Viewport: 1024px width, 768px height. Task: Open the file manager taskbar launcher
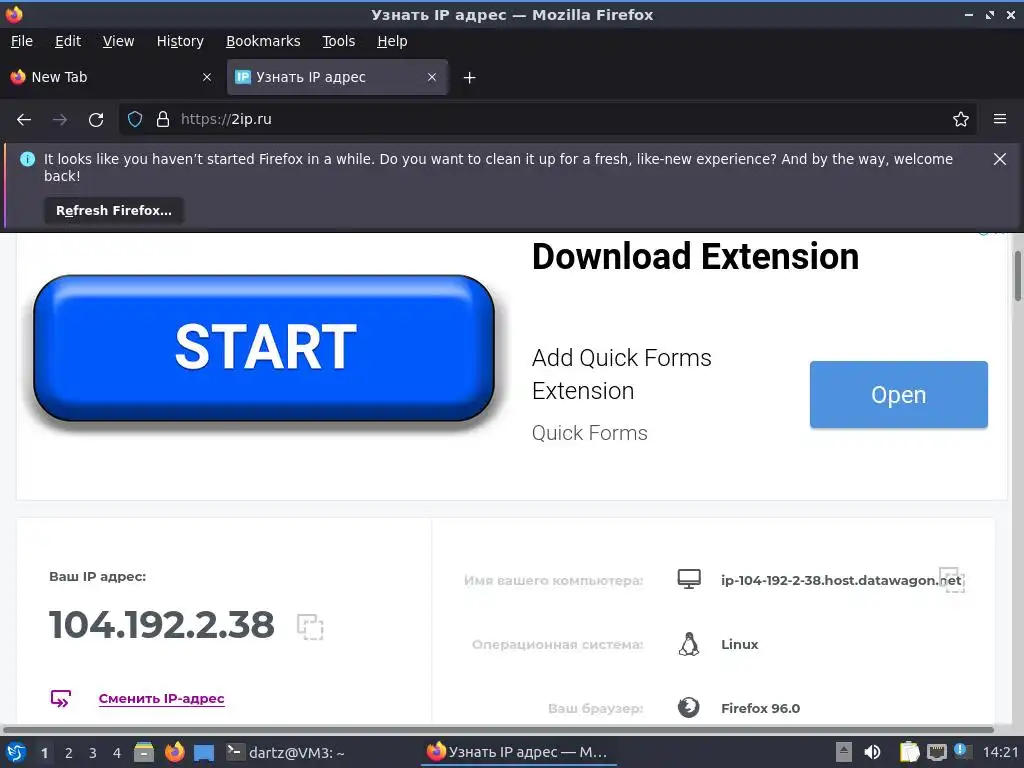click(144, 752)
